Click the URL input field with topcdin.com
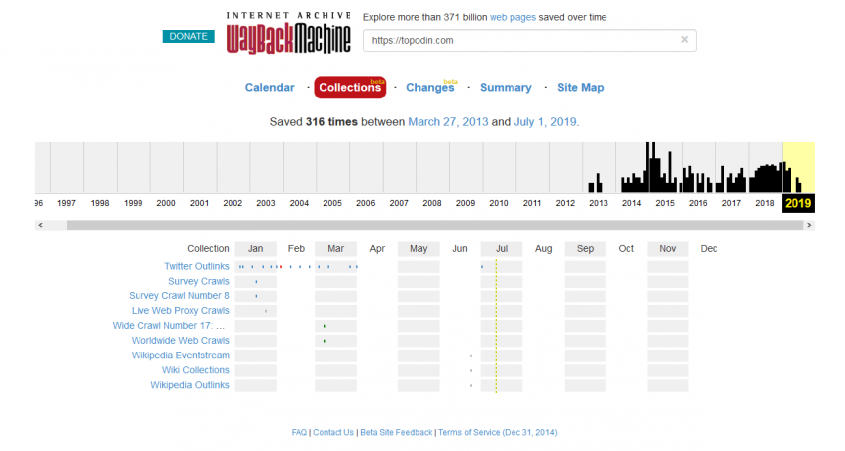 (x=520, y=40)
